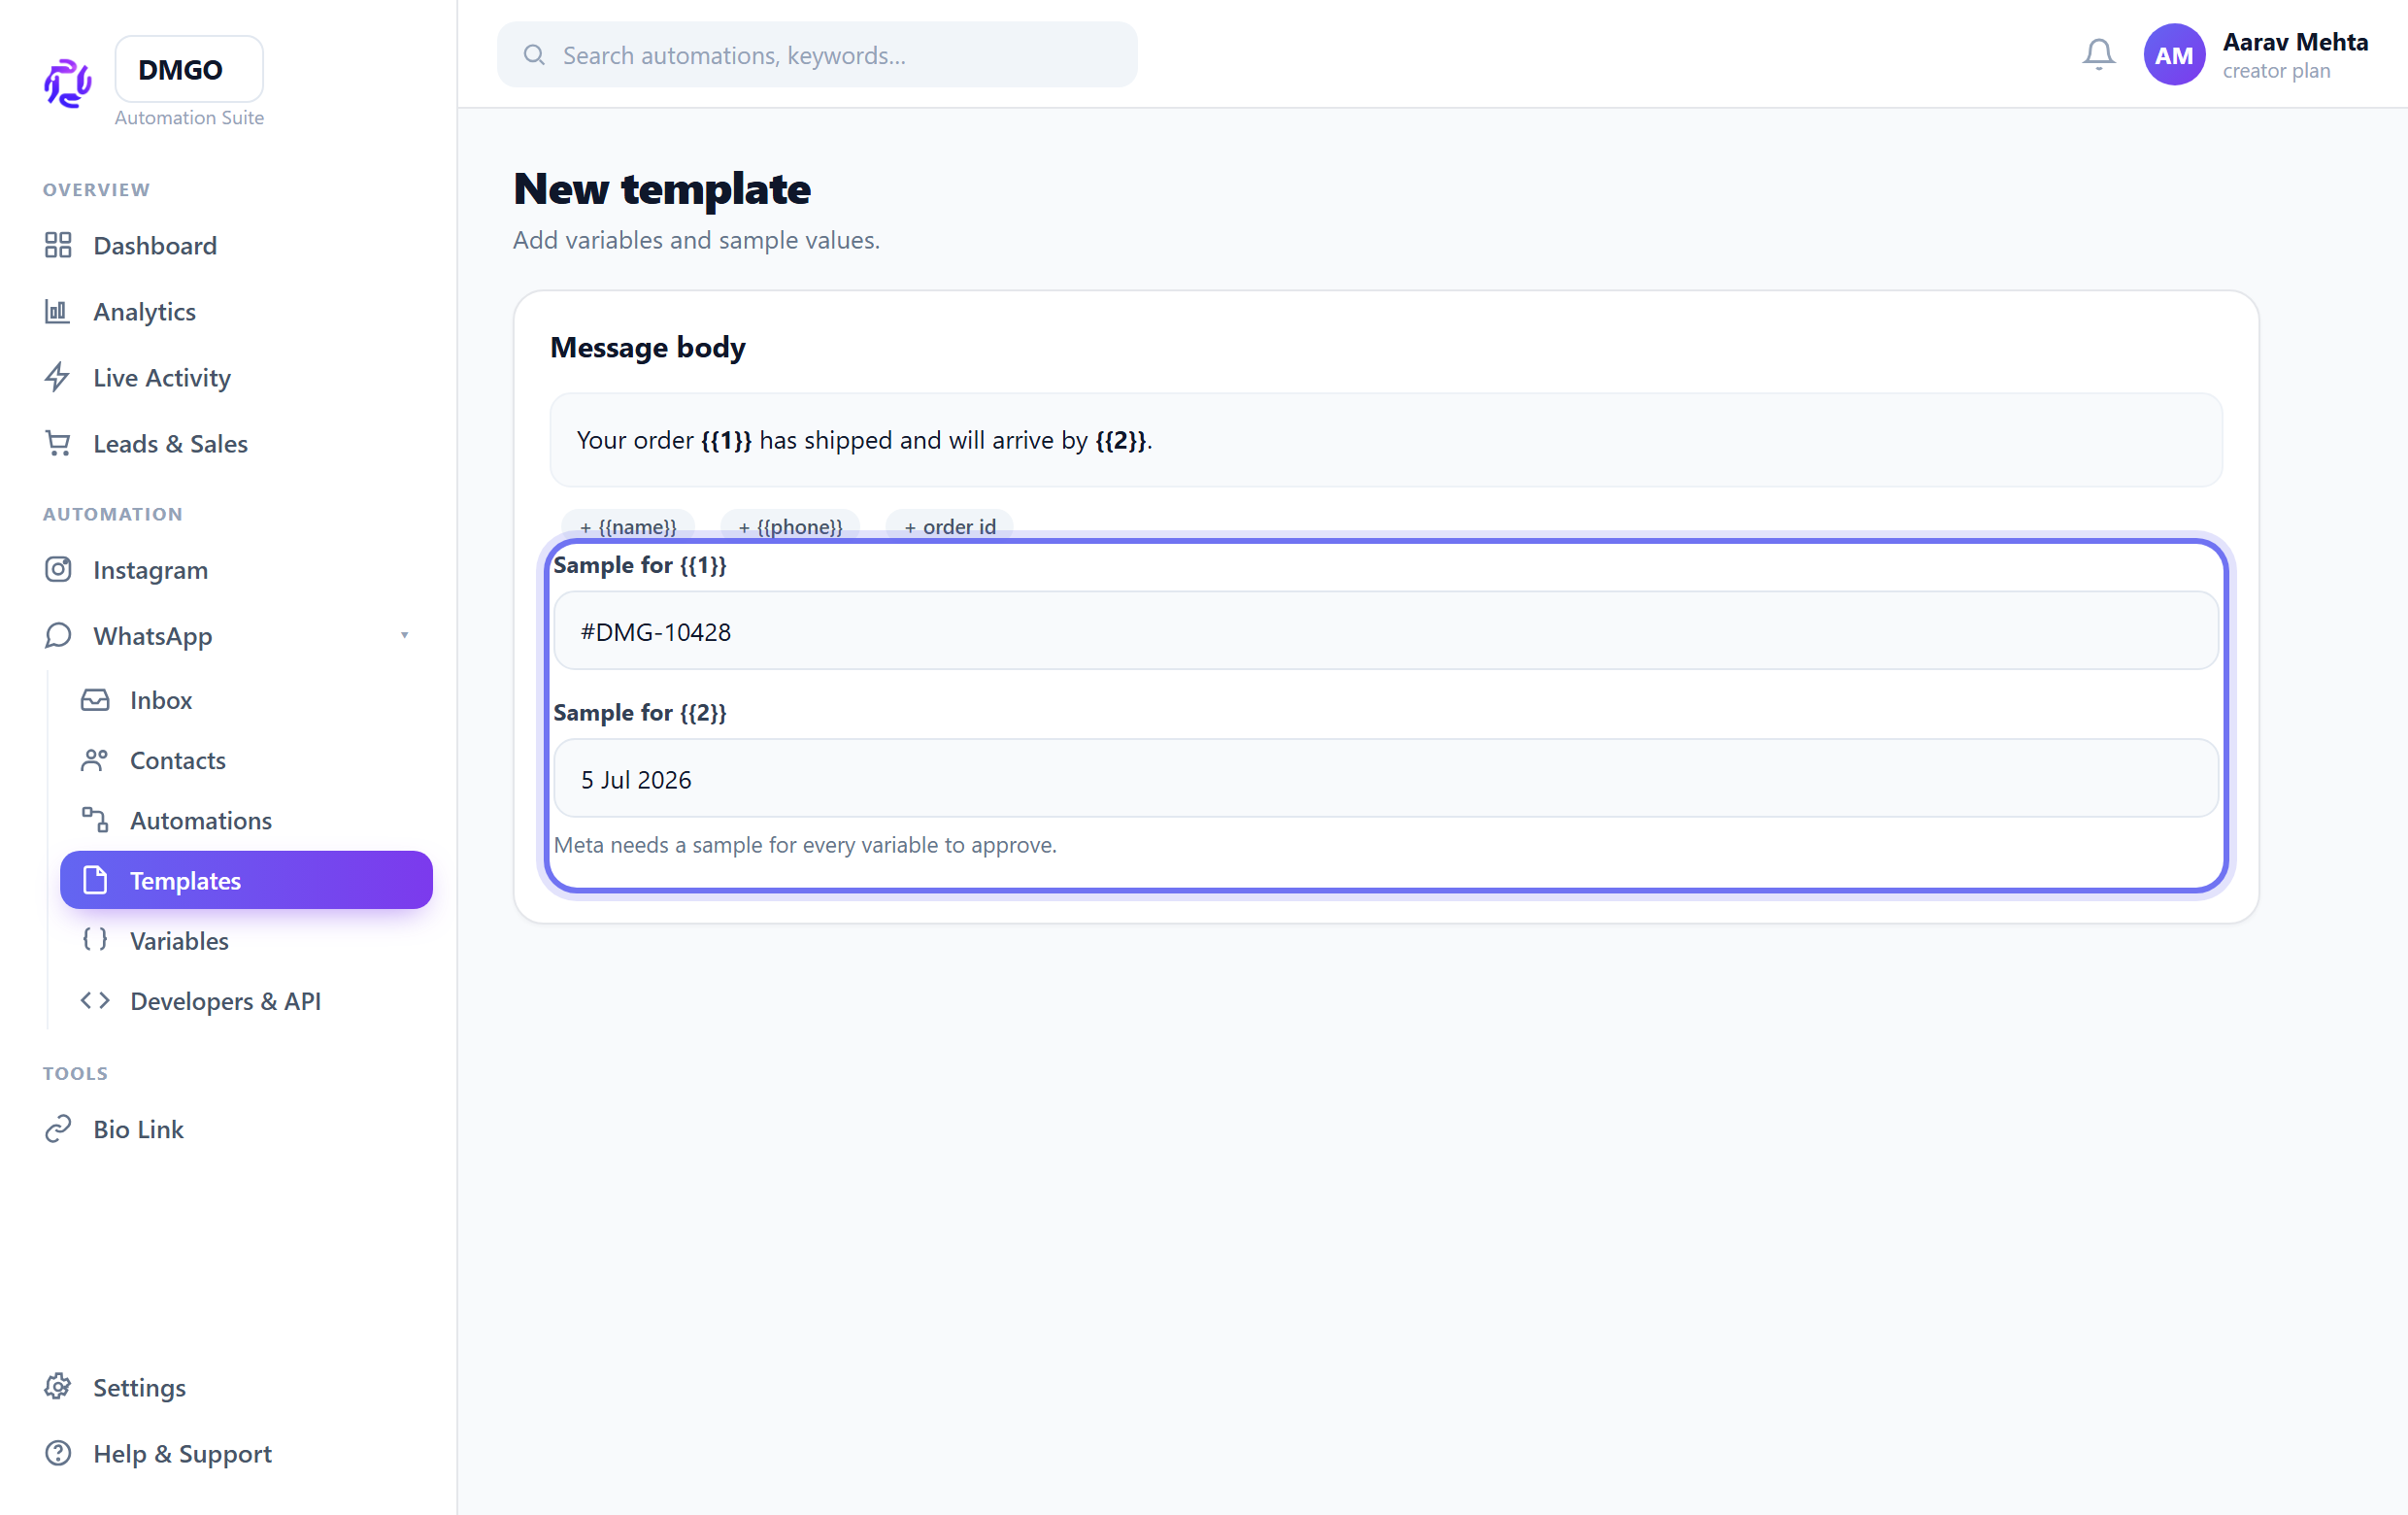Viewport: 2408px width, 1515px height.
Task: Click the search automations field
Action: click(x=817, y=55)
